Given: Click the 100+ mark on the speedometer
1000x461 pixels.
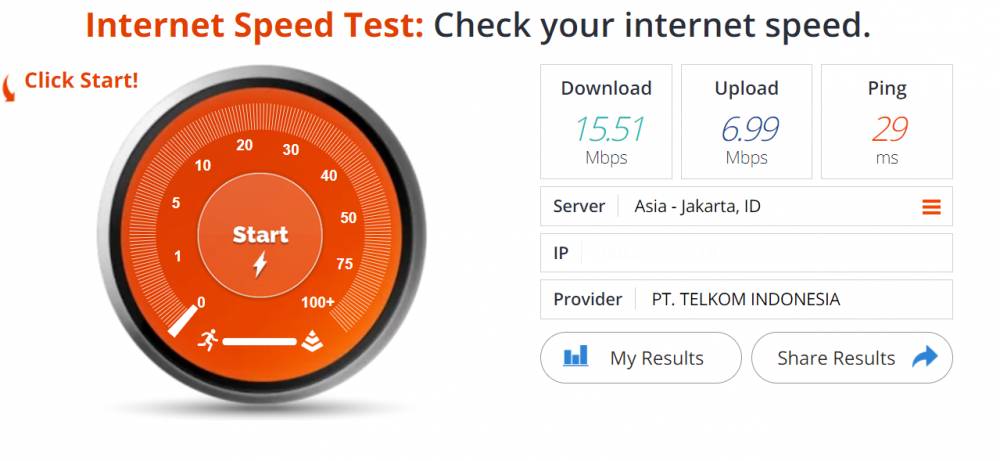Looking at the screenshot, I should pyautogui.click(x=318, y=302).
